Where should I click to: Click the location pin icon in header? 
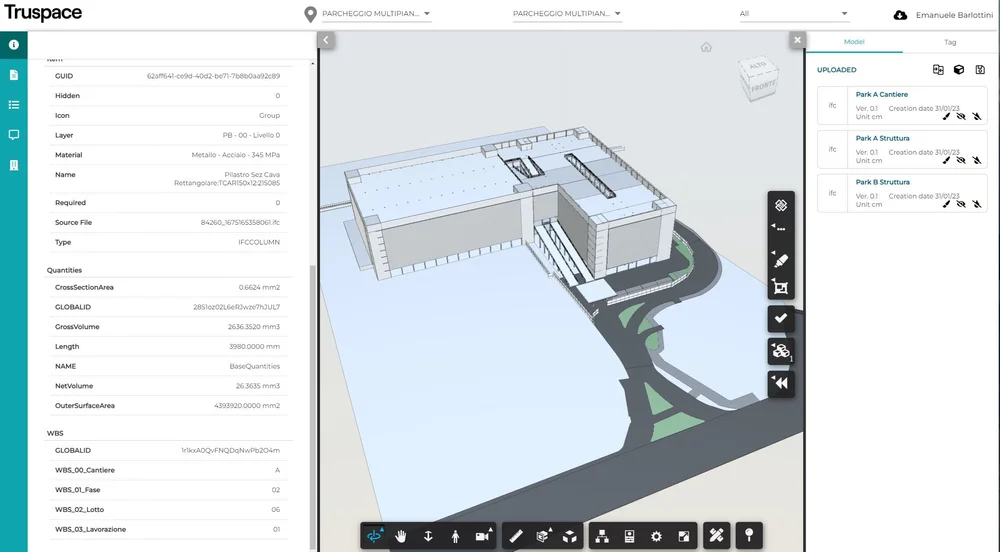point(310,14)
